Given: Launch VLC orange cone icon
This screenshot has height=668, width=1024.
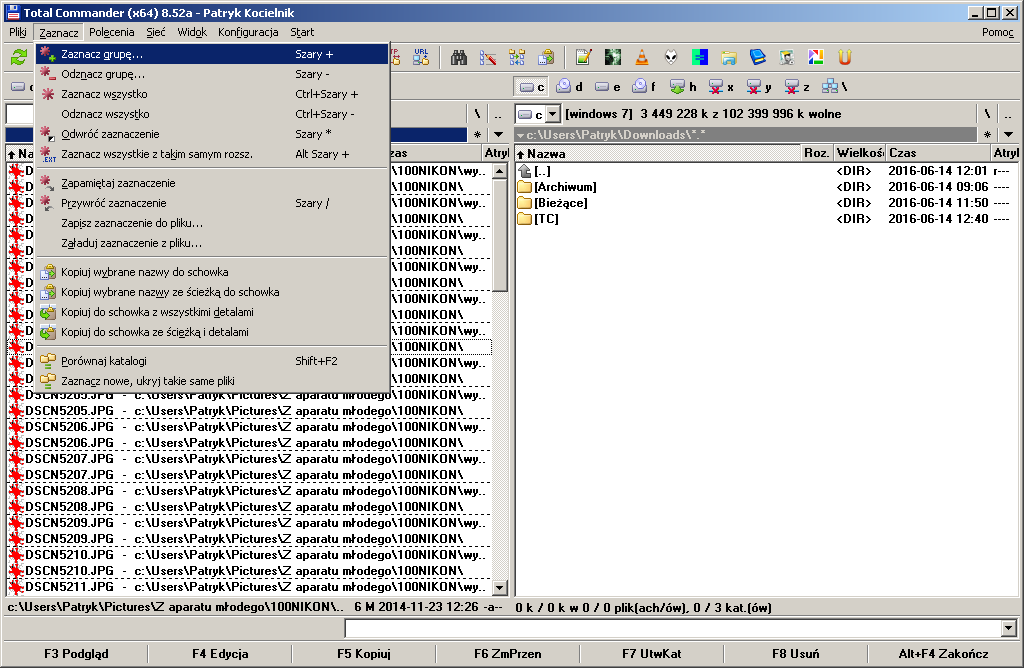Looking at the screenshot, I should click(642, 57).
